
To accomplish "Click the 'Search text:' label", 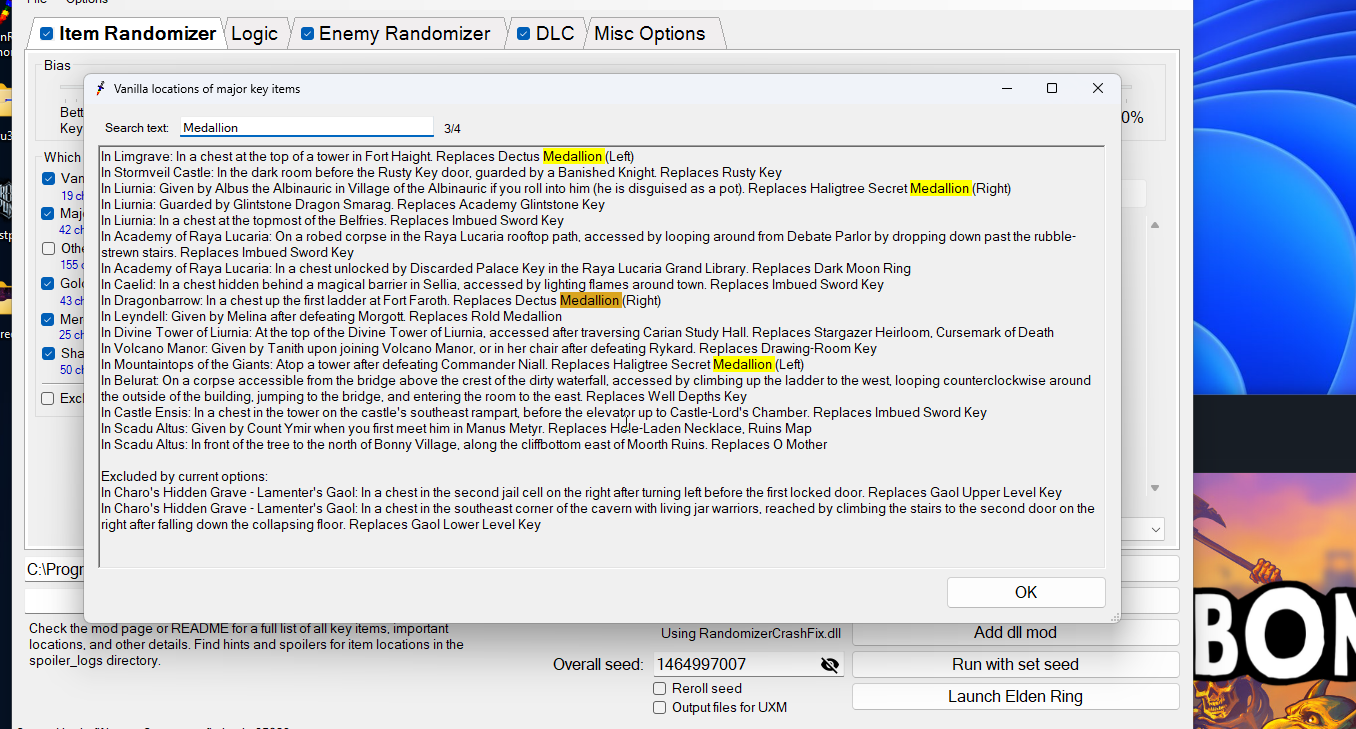I will pos(137,129).
